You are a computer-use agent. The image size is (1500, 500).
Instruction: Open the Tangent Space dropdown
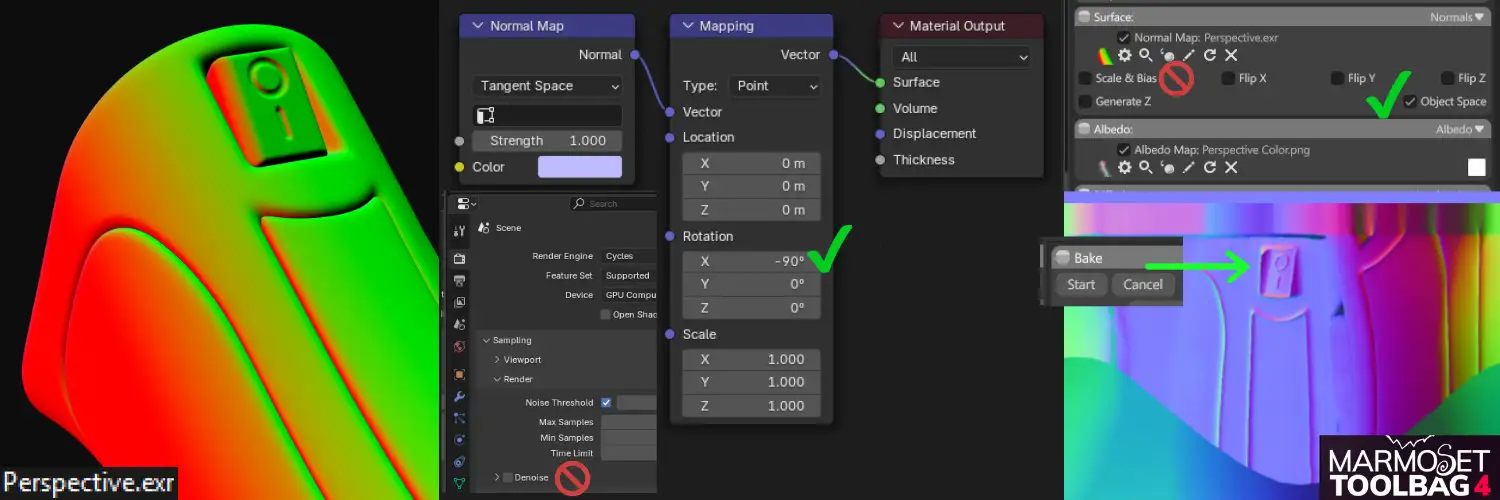tap(547, 86)
